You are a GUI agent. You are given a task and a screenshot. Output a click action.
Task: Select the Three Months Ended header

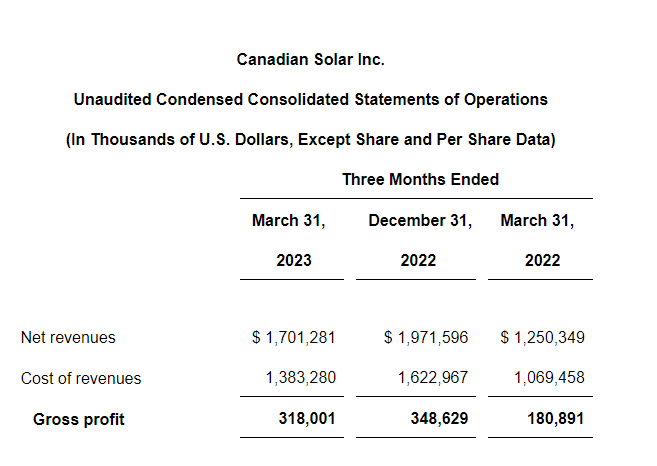tap(420, 180)
